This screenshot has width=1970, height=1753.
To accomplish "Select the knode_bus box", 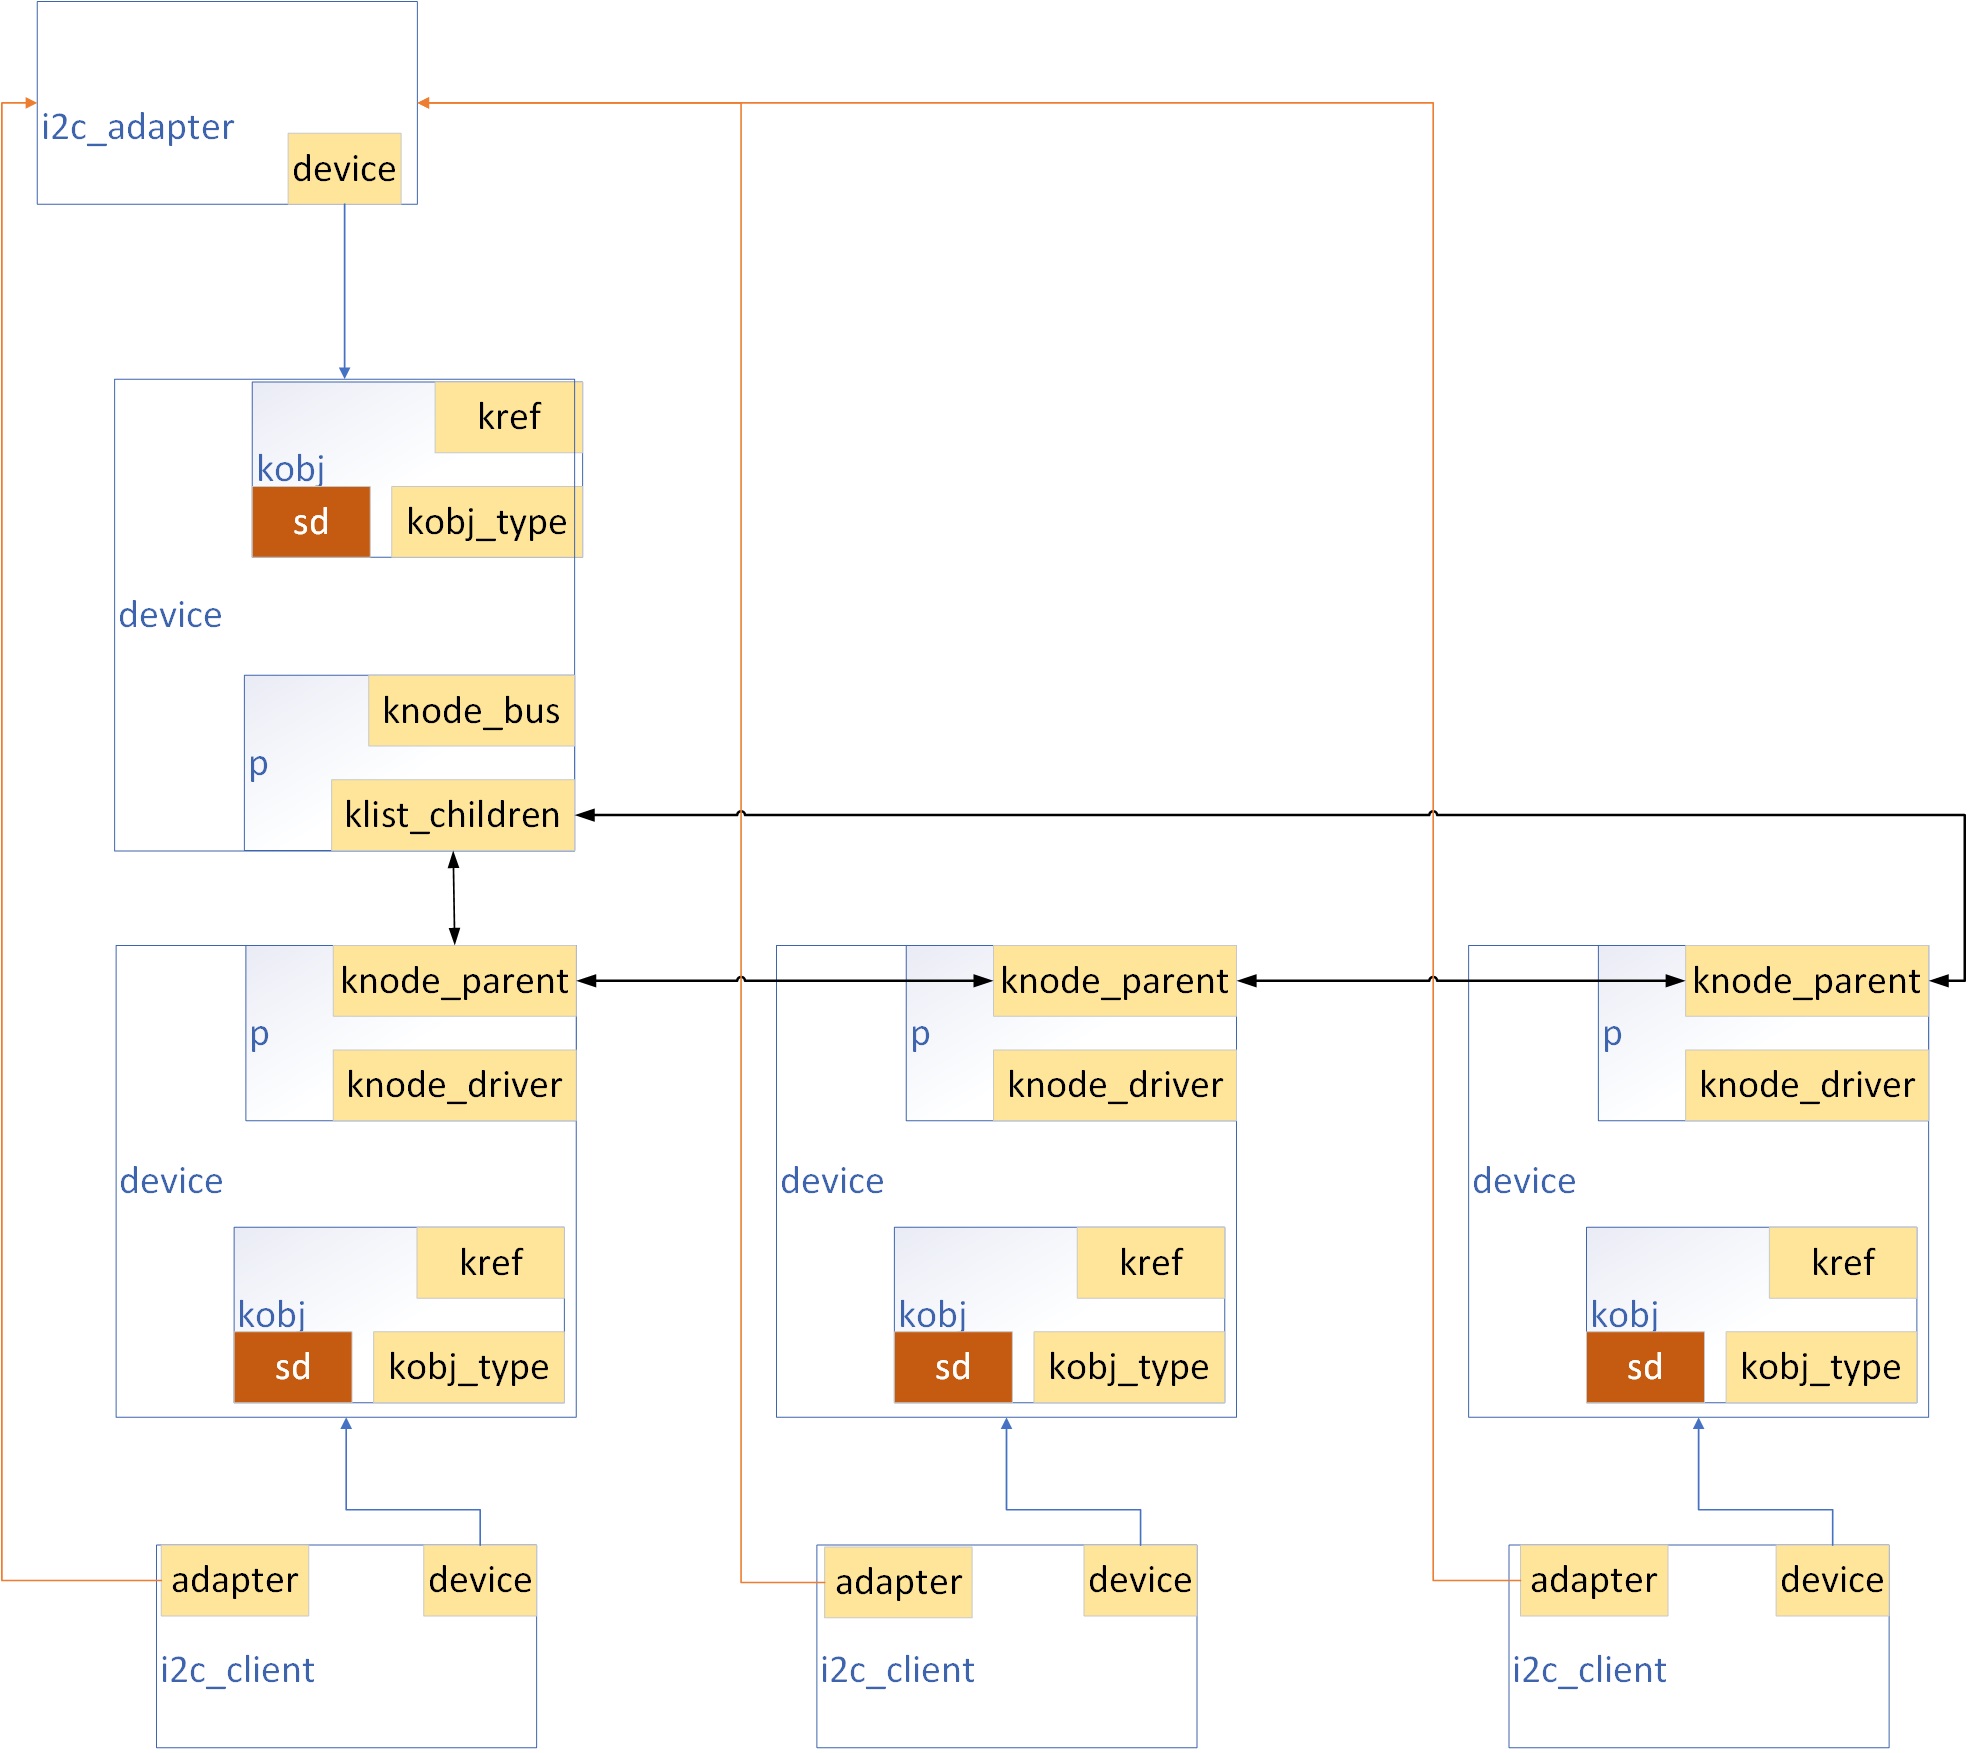I will (471, 711).
